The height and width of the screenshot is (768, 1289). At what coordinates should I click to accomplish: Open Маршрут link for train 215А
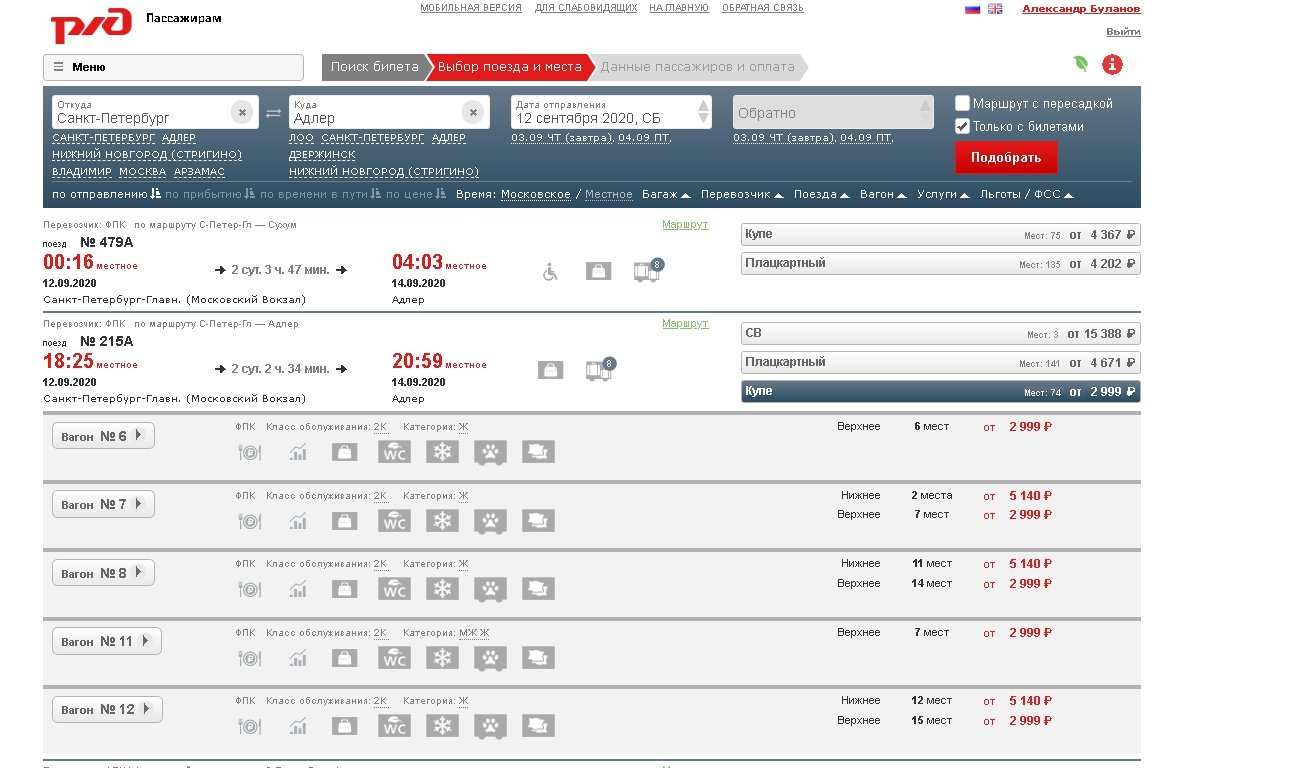click(x=684, y=323)
